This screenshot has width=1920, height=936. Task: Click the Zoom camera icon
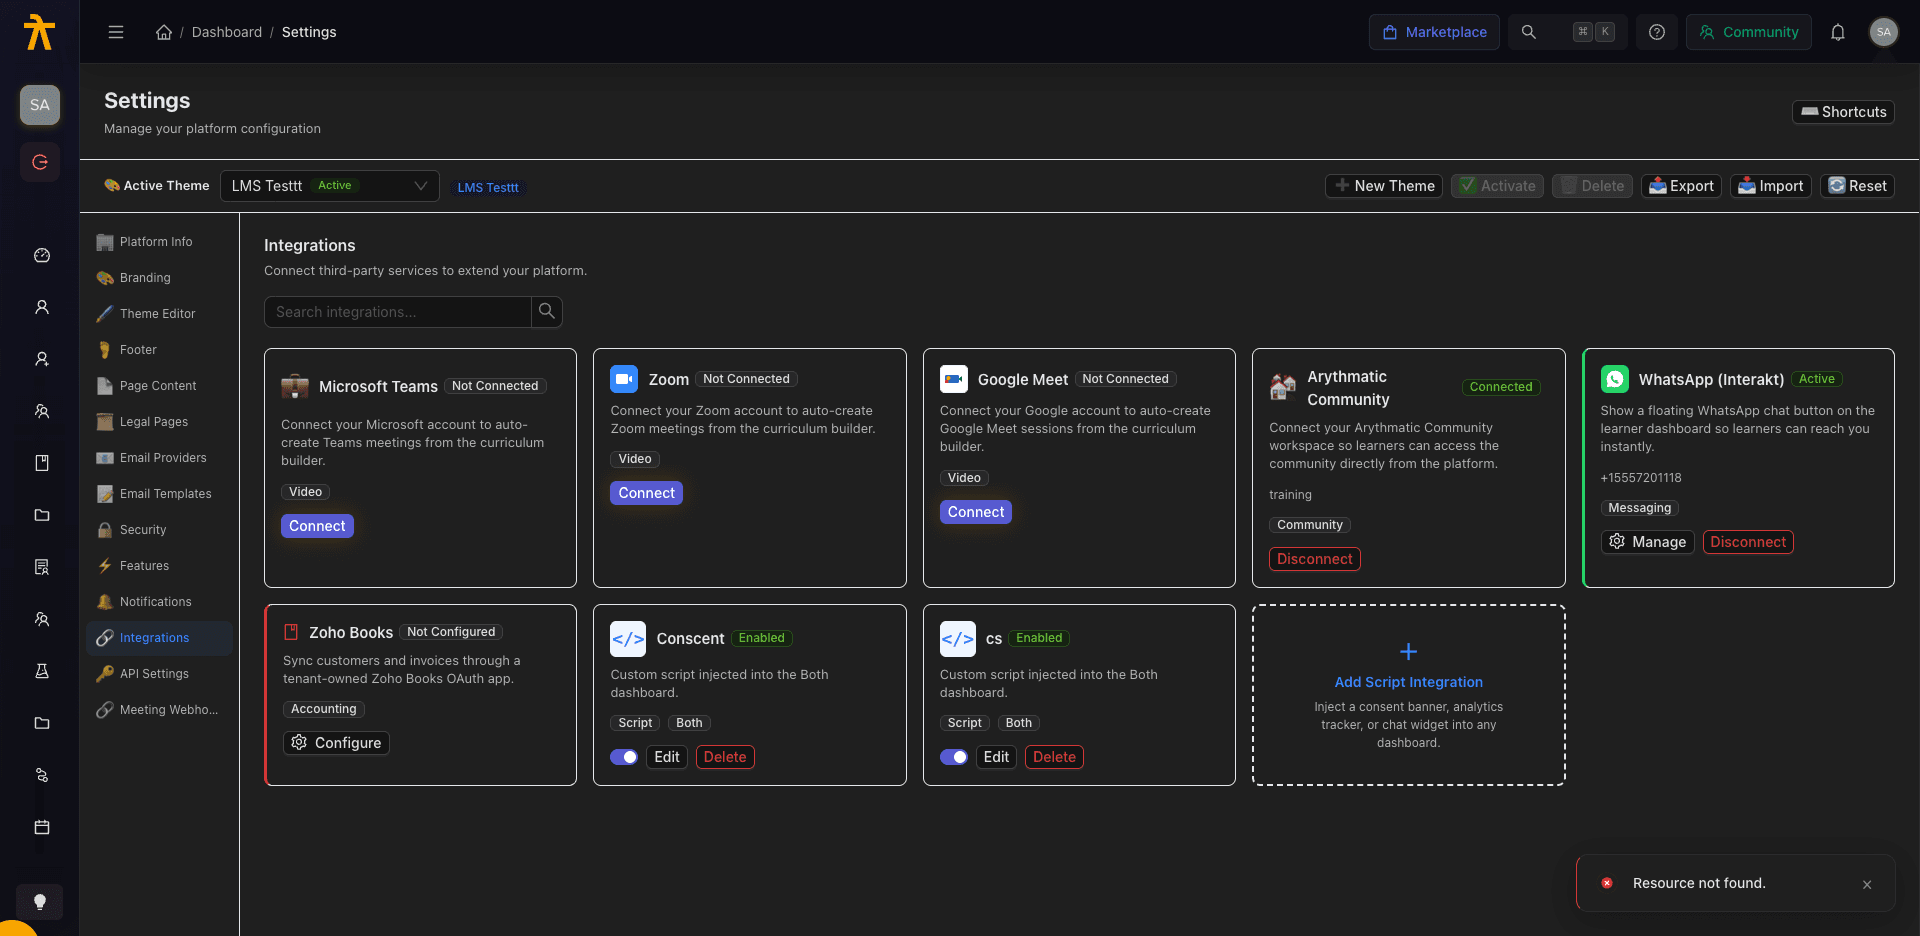coord(624,379)
